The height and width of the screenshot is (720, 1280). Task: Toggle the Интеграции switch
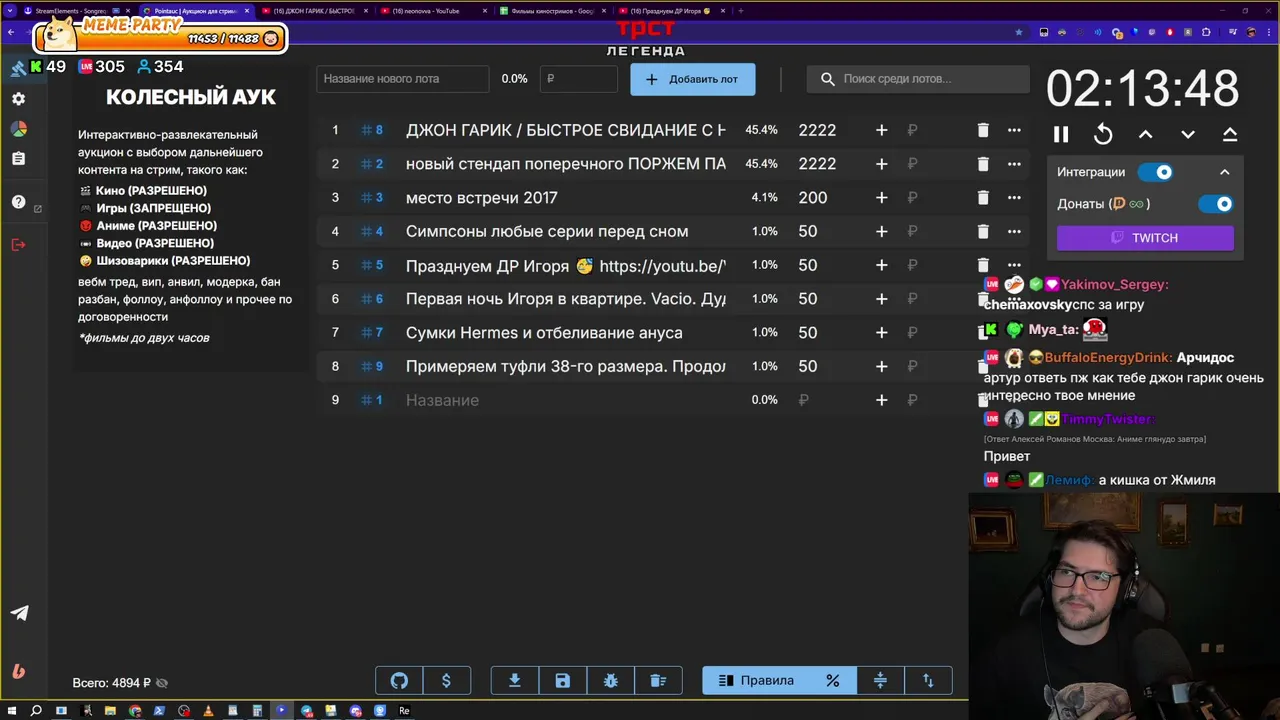(1156, 172)
